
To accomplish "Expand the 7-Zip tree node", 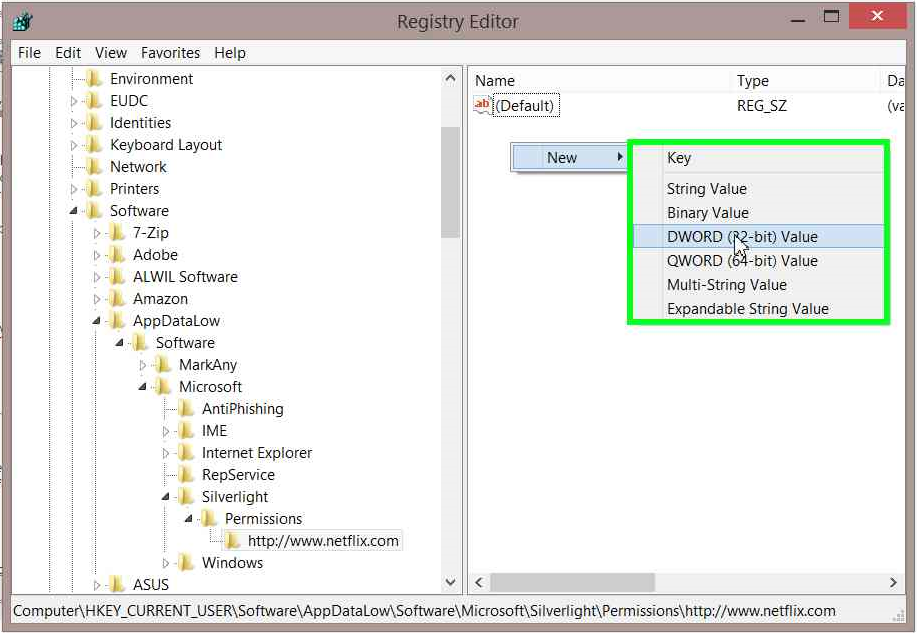I will point(97,233).
